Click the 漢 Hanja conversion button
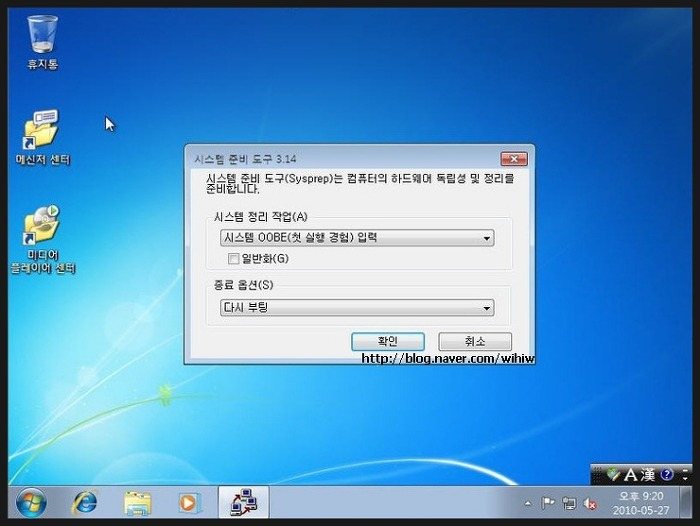The image size is (700, 526). 648,475
